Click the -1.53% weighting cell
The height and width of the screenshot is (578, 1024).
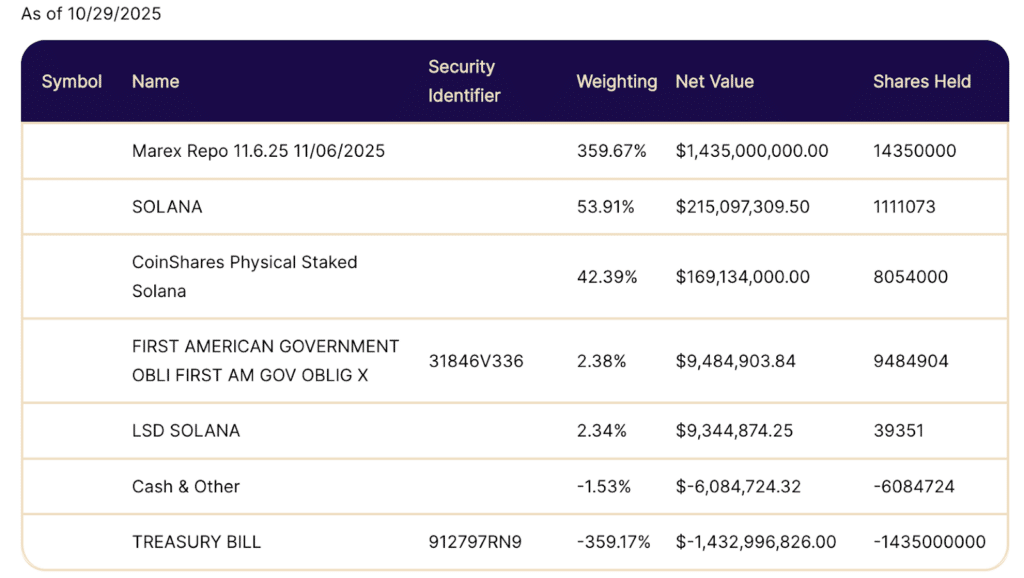tap(603, 487)
